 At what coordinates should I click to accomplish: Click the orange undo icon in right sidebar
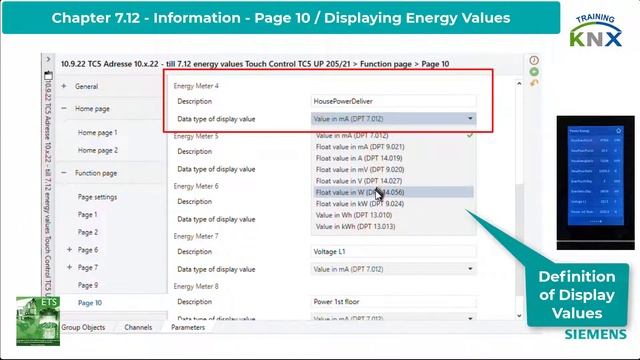point(534,83)
